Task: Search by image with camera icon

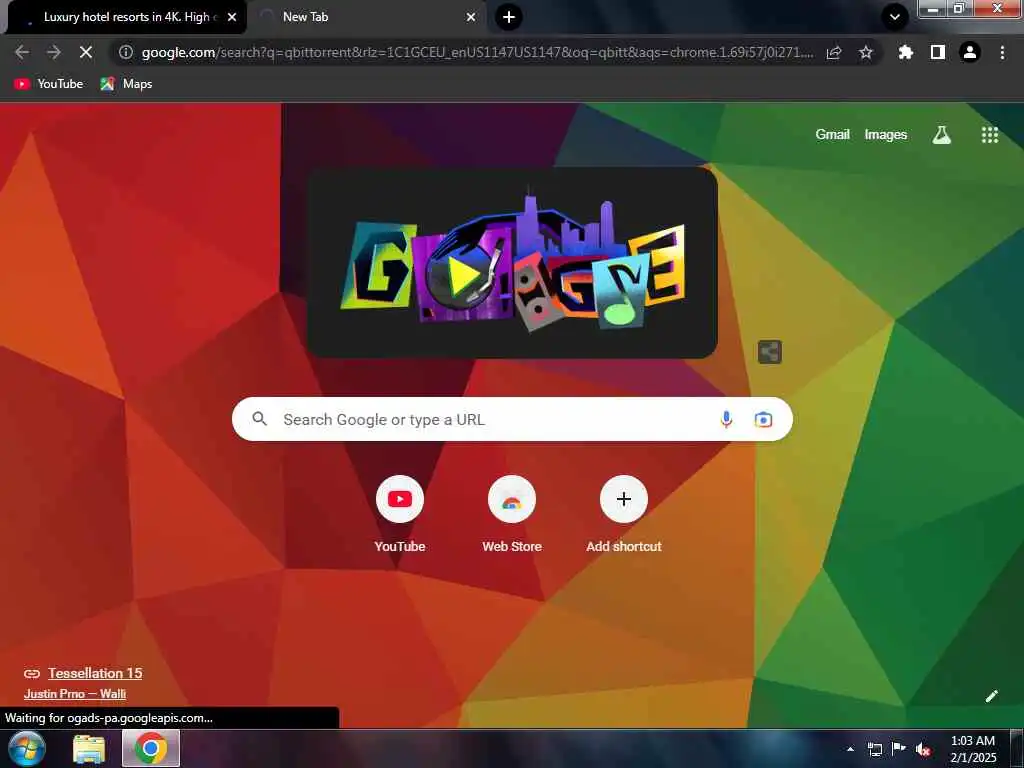Action: coord(763,419)
